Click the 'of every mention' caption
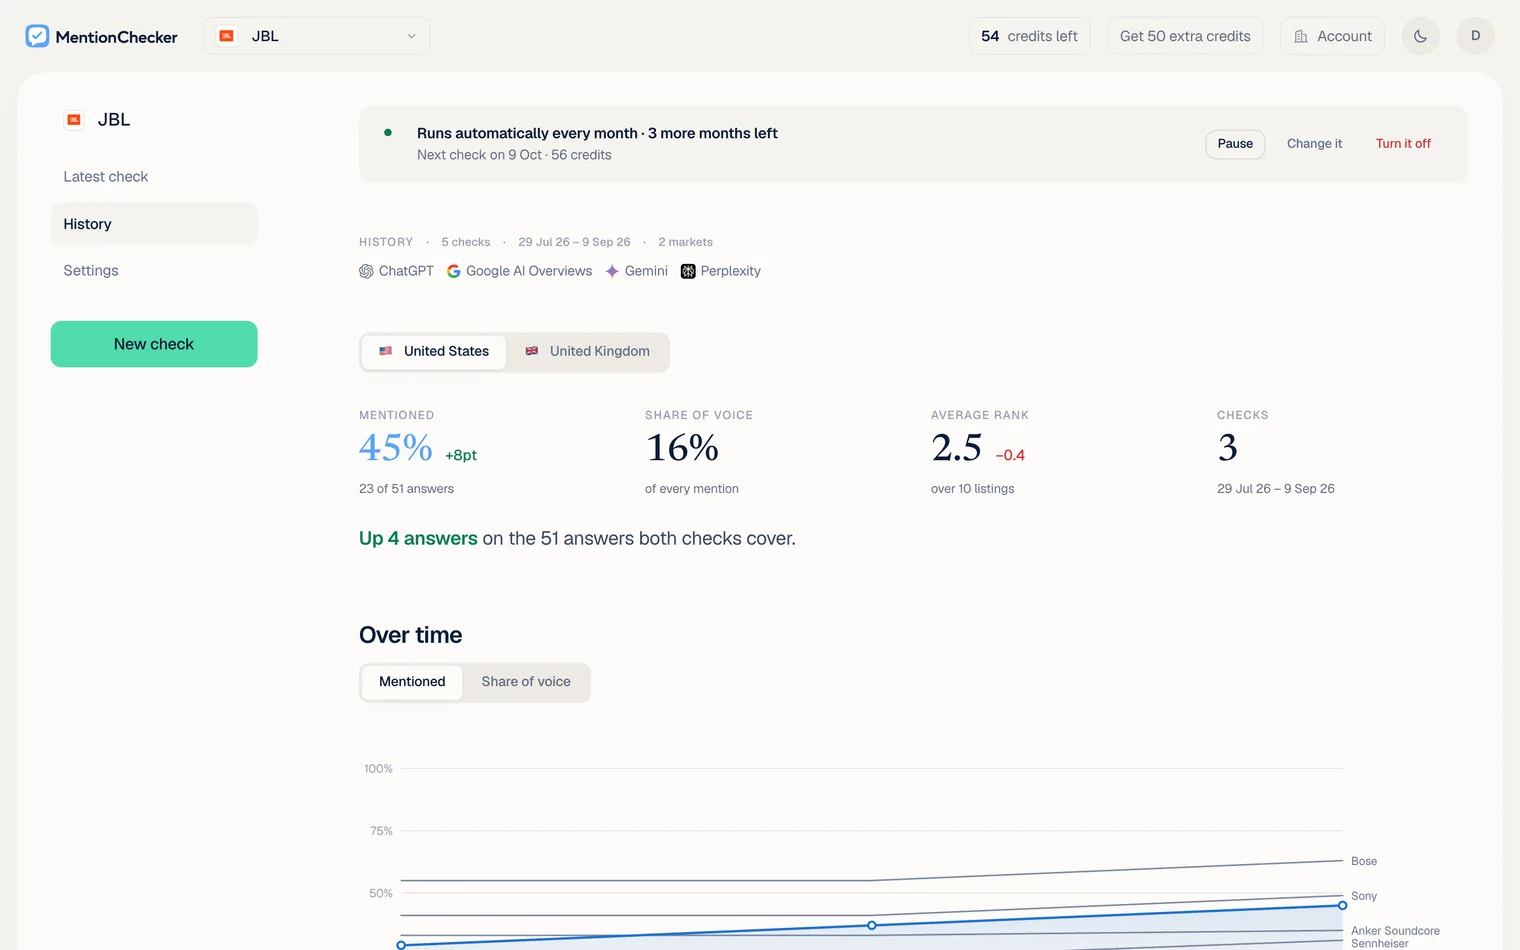The height and width of the screenshot is (950, 1520). pyautogui.click(x=692, y=489)
